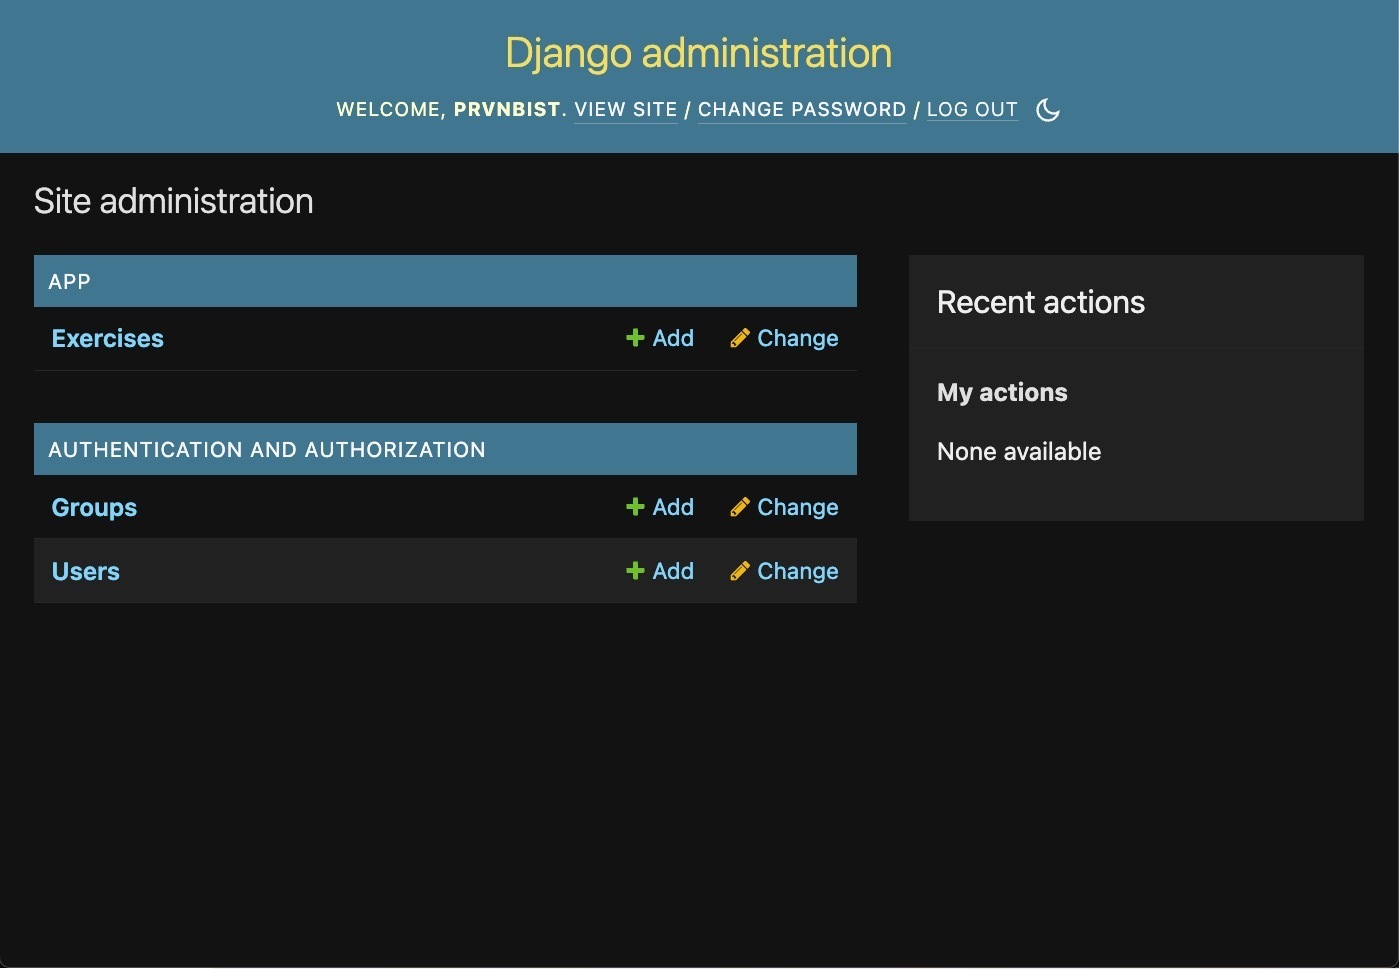Click the None available text
The image size is (1399, 969).
pyautogui.click(x=1019, y=451)
